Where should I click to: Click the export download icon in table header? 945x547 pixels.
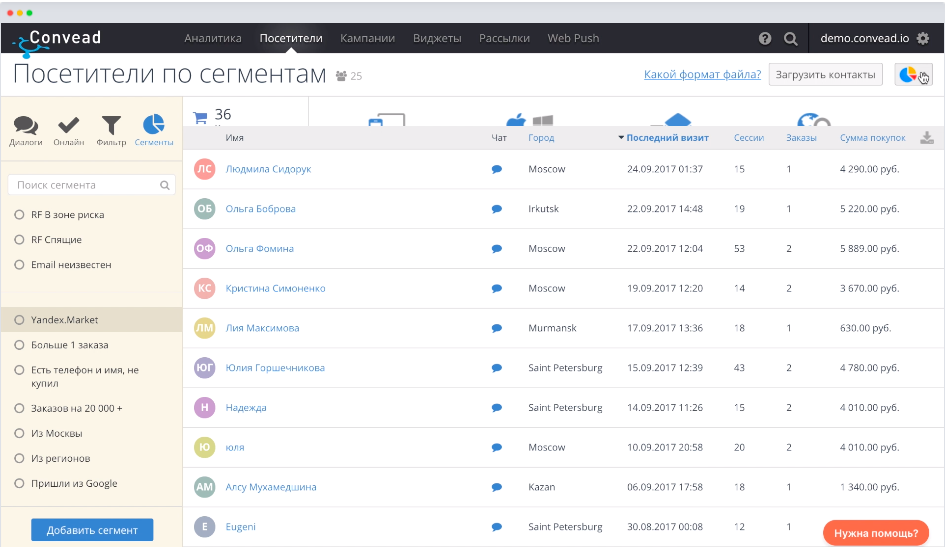[x=927, y=138]
